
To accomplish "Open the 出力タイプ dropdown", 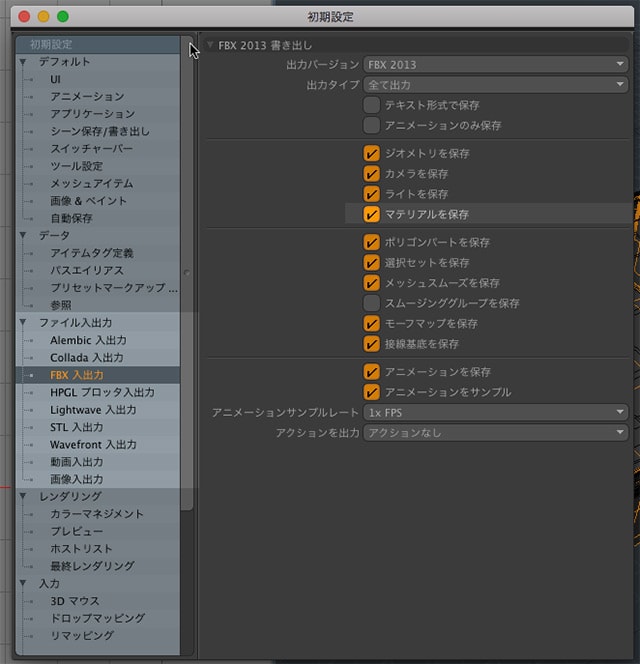I will coord(495,85).
